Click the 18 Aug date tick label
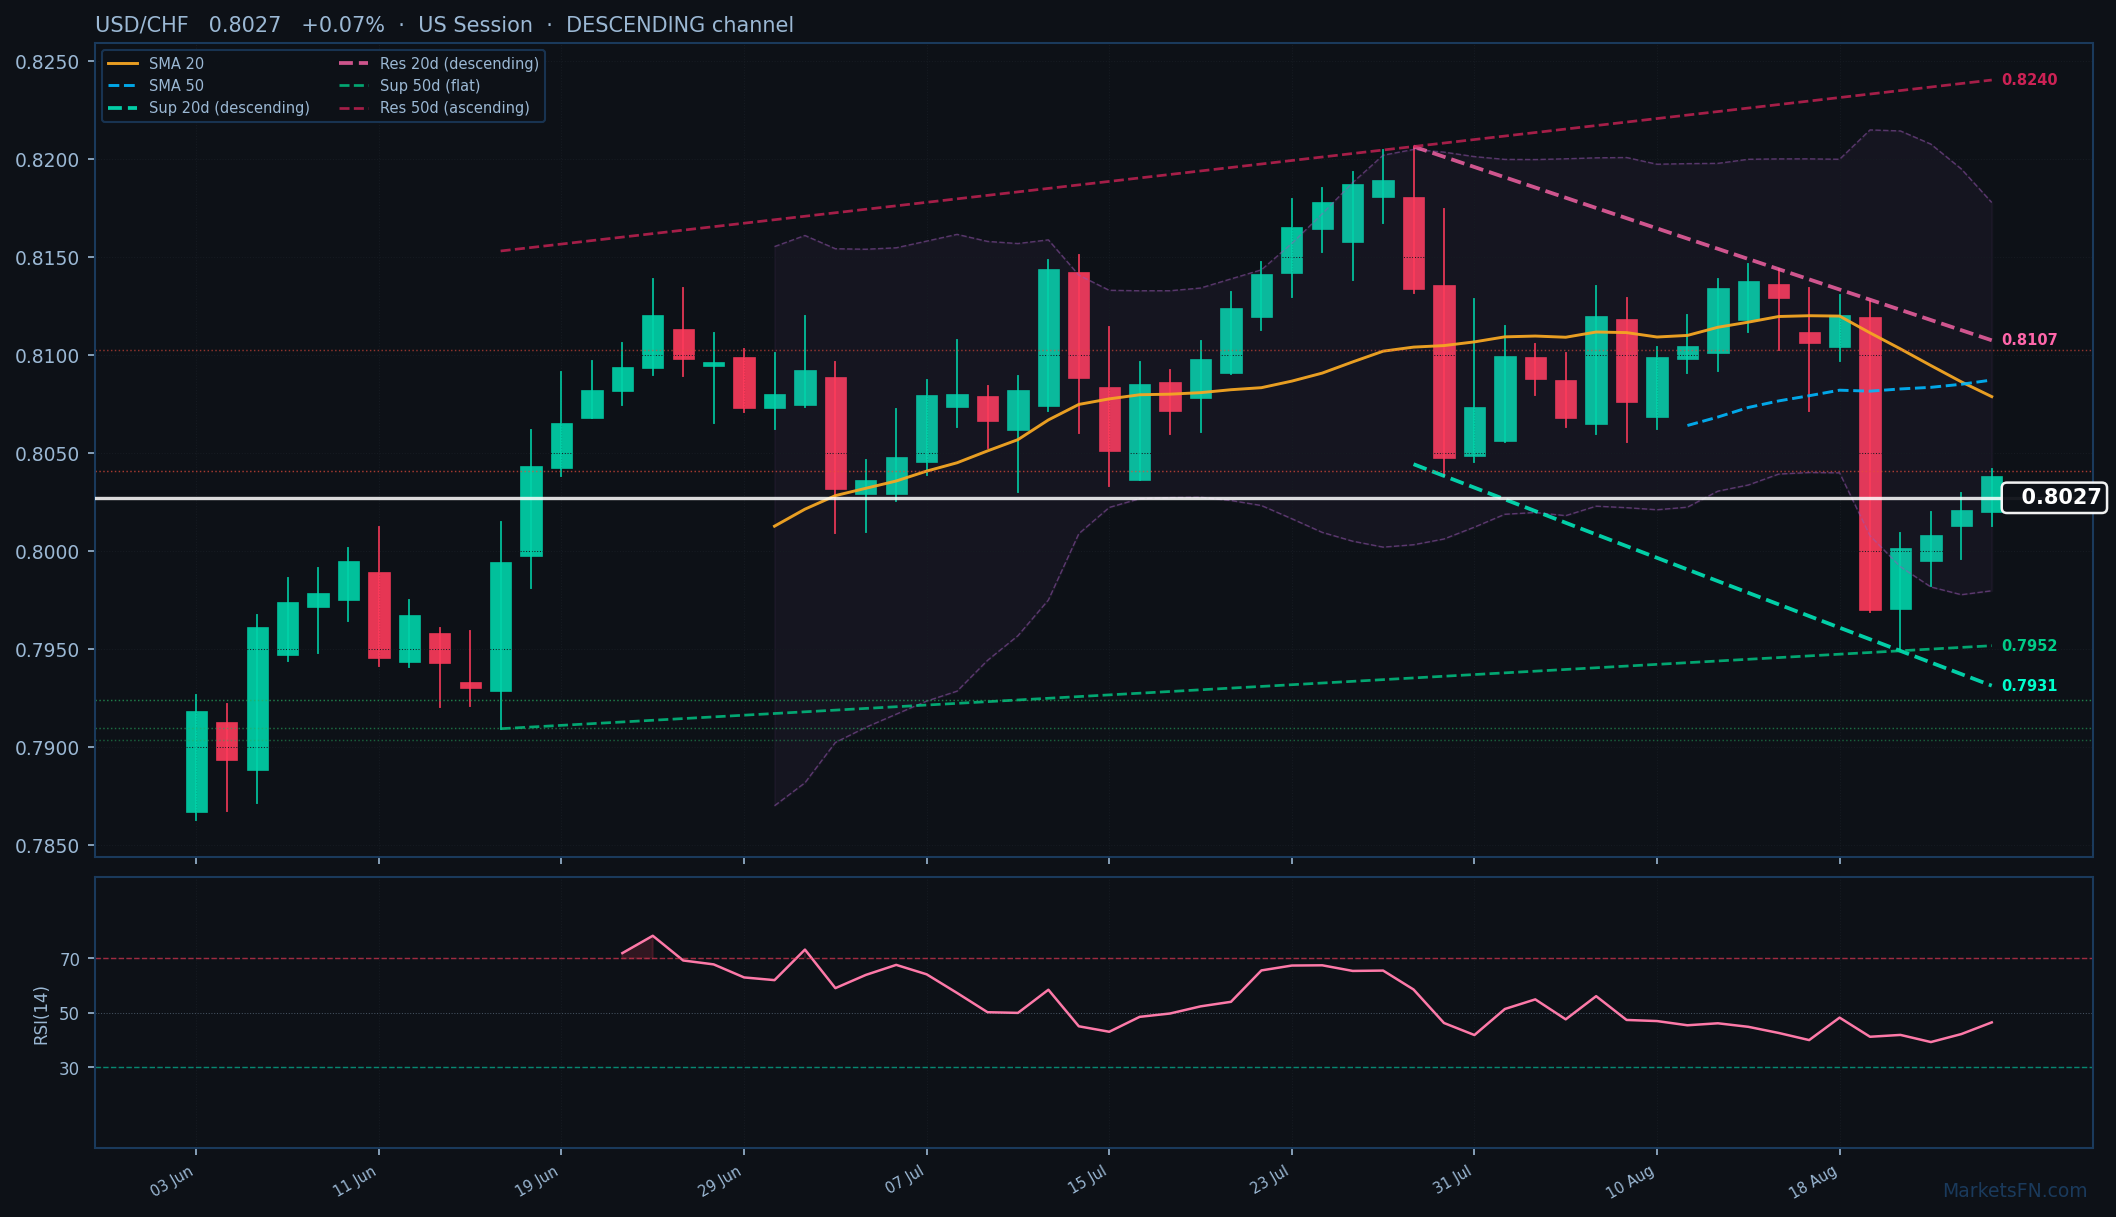Screen dimensions: 2116x1217 [x=1813, y=1184]
